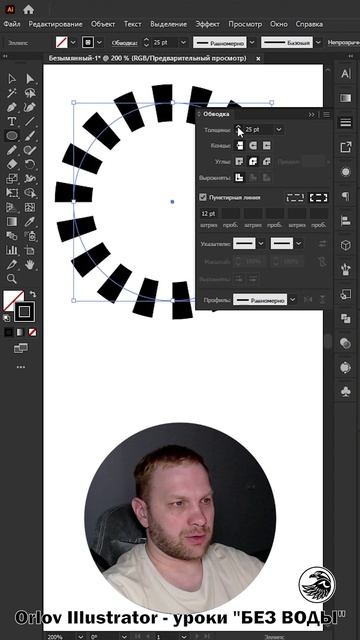The height and width of the screenshot is (640, 360).
Task: Select the Rotate tool
Action: (30, 164)
